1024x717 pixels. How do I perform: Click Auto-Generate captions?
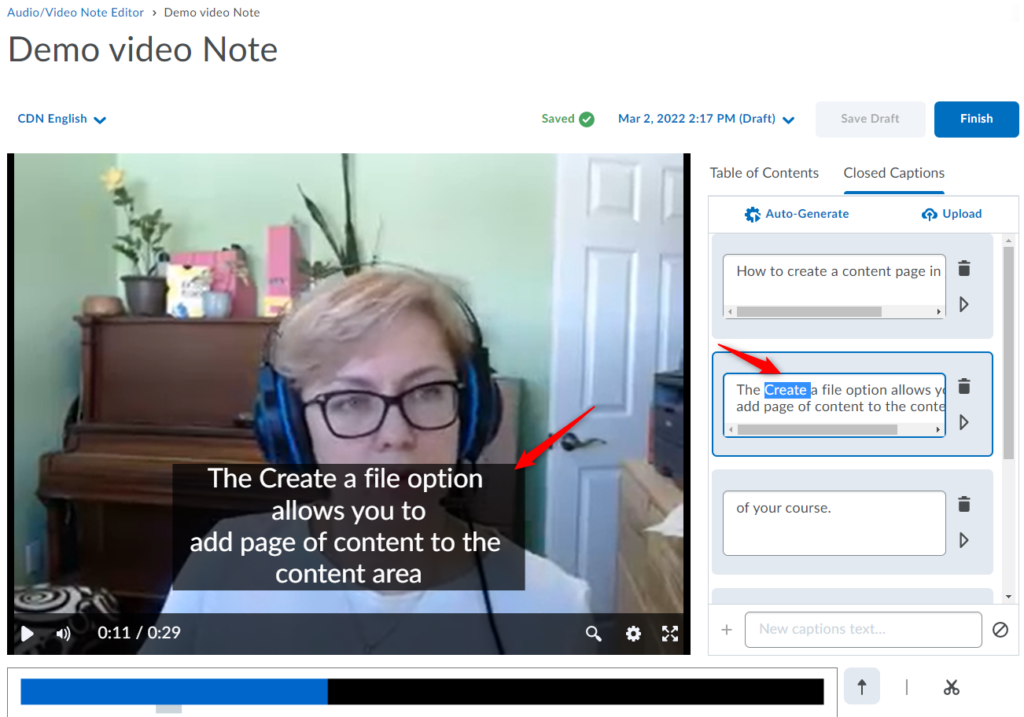[x=797, y=214]
